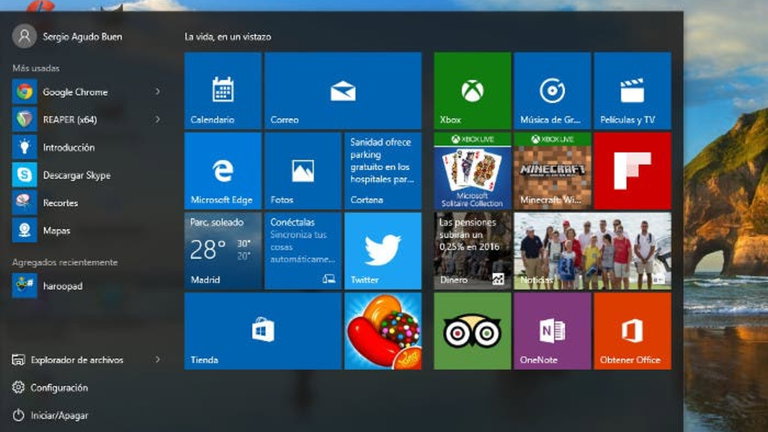Open the Conéctalas sync tile

click(x=303, y=251)
